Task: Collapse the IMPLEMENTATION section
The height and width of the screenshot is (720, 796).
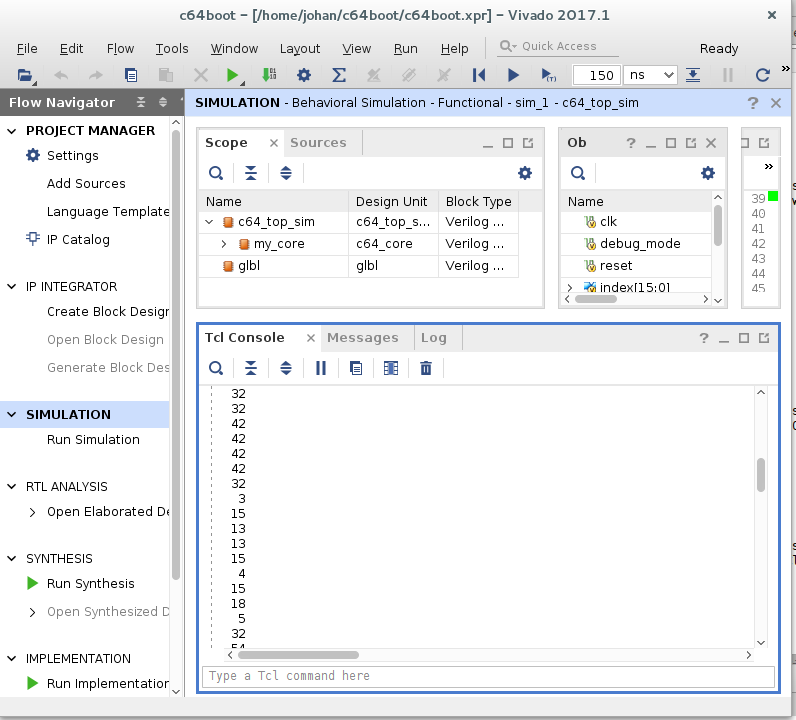Action: (x=12, y=659)
